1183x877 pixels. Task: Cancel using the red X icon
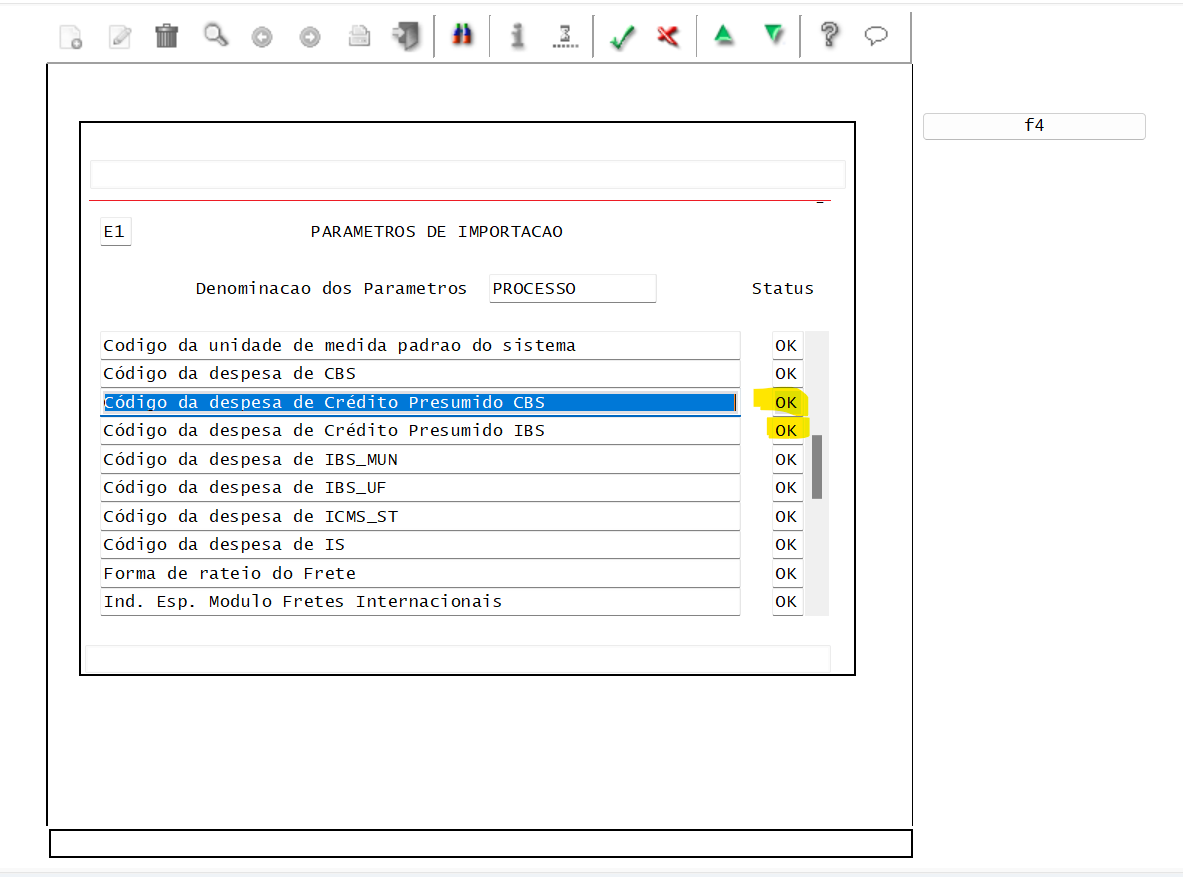tap(668, 34)
